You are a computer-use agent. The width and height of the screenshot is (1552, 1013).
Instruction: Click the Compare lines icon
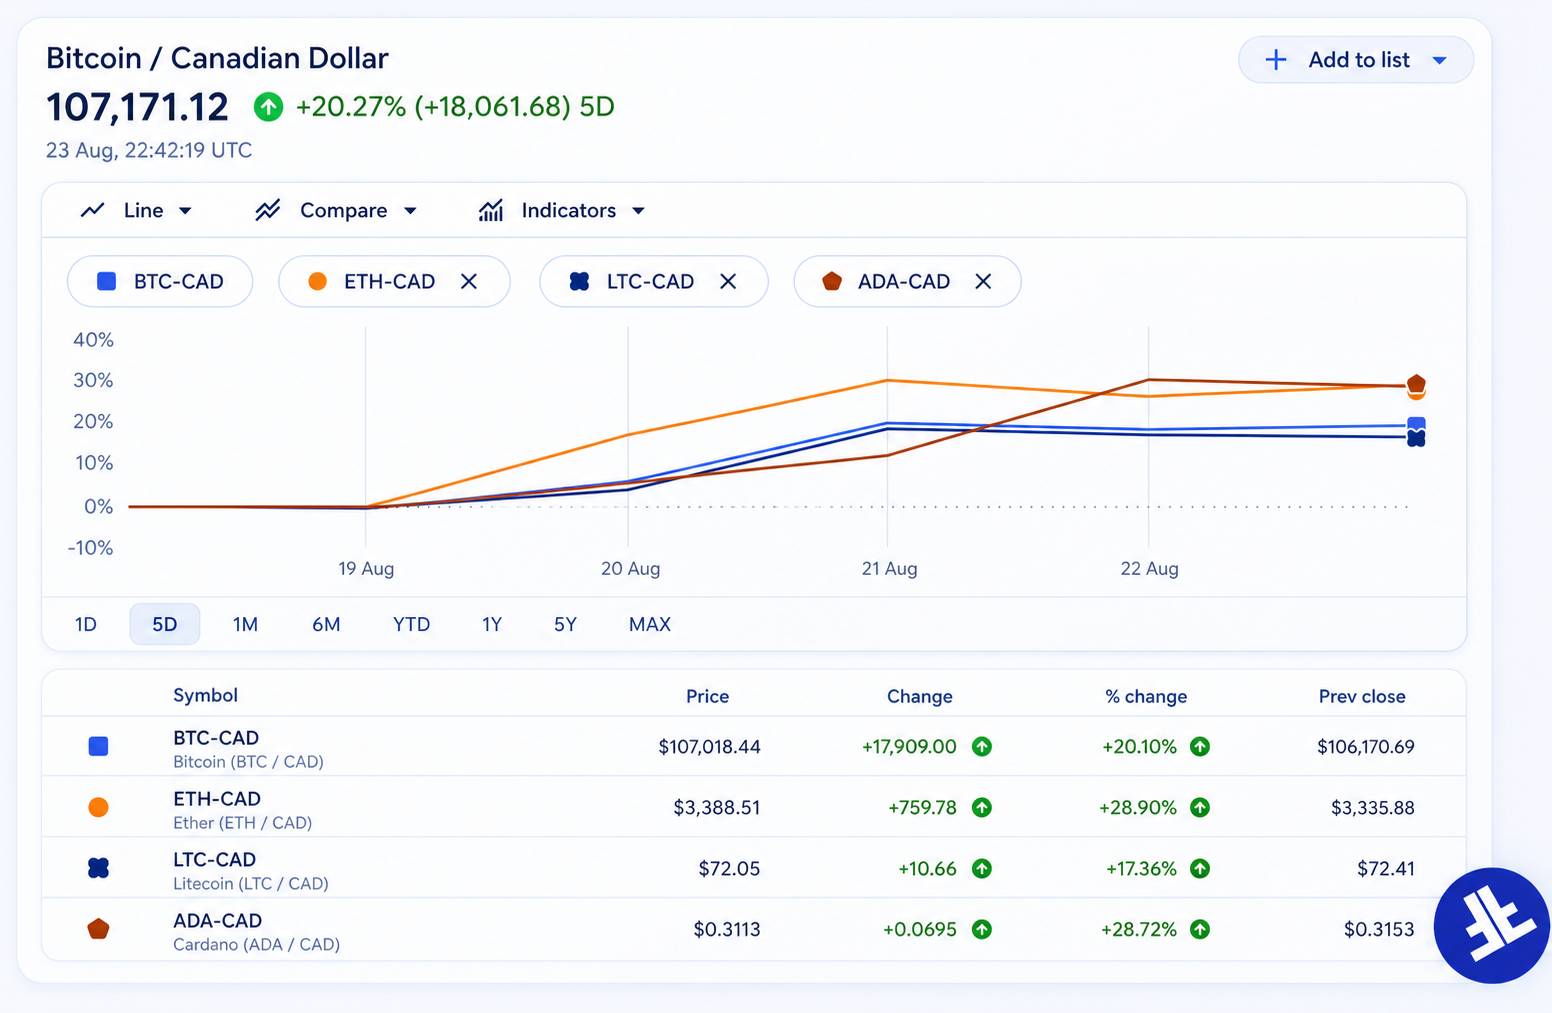pos(268,210)
